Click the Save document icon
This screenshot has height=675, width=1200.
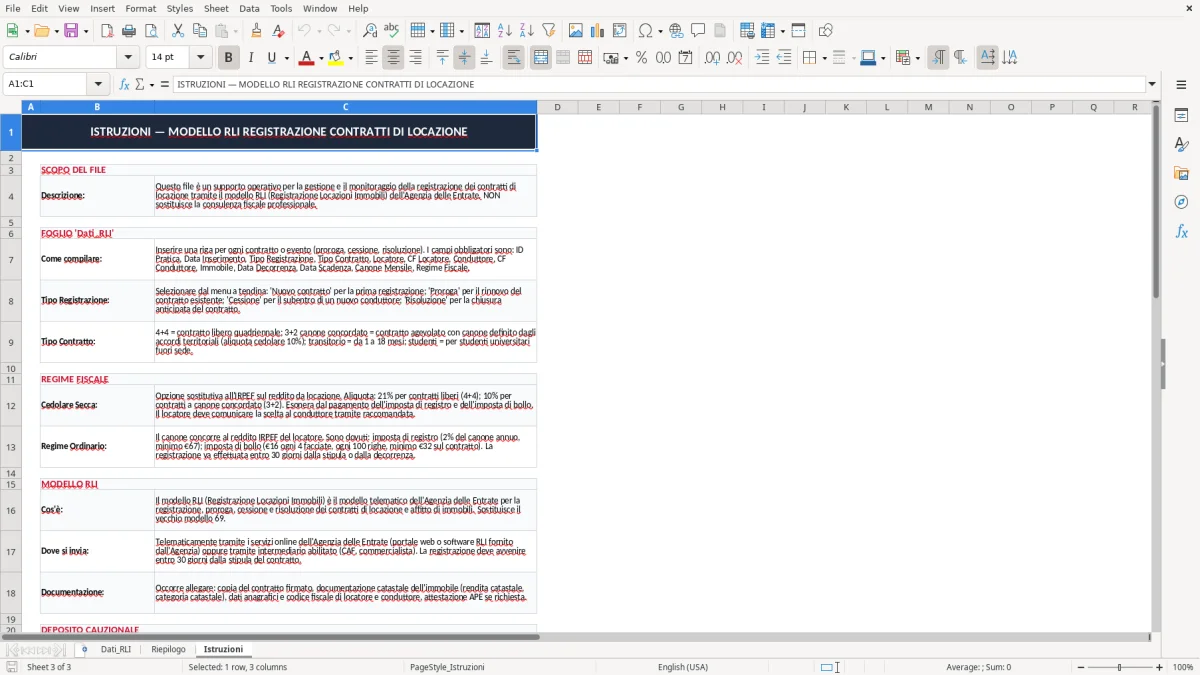(71, 31)
